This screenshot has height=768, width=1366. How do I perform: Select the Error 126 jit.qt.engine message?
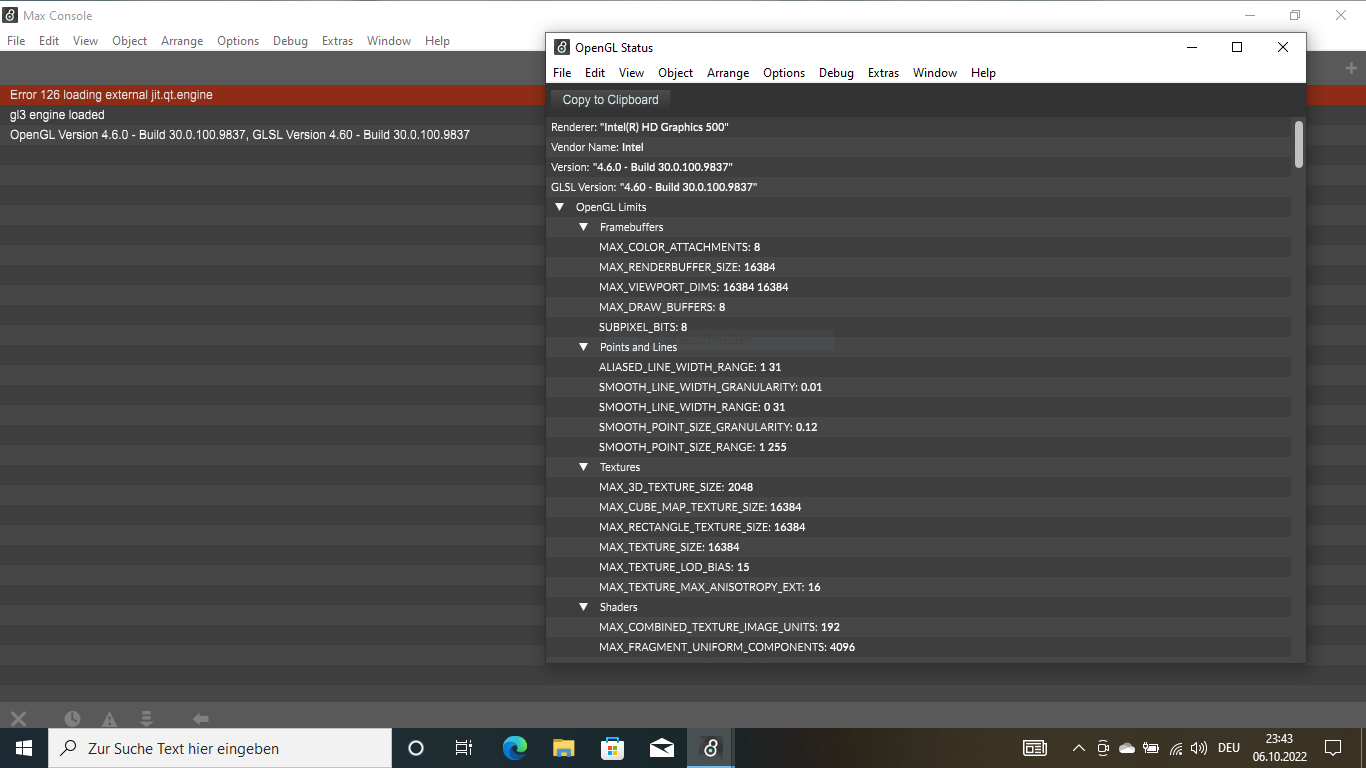tap(111, 95)
